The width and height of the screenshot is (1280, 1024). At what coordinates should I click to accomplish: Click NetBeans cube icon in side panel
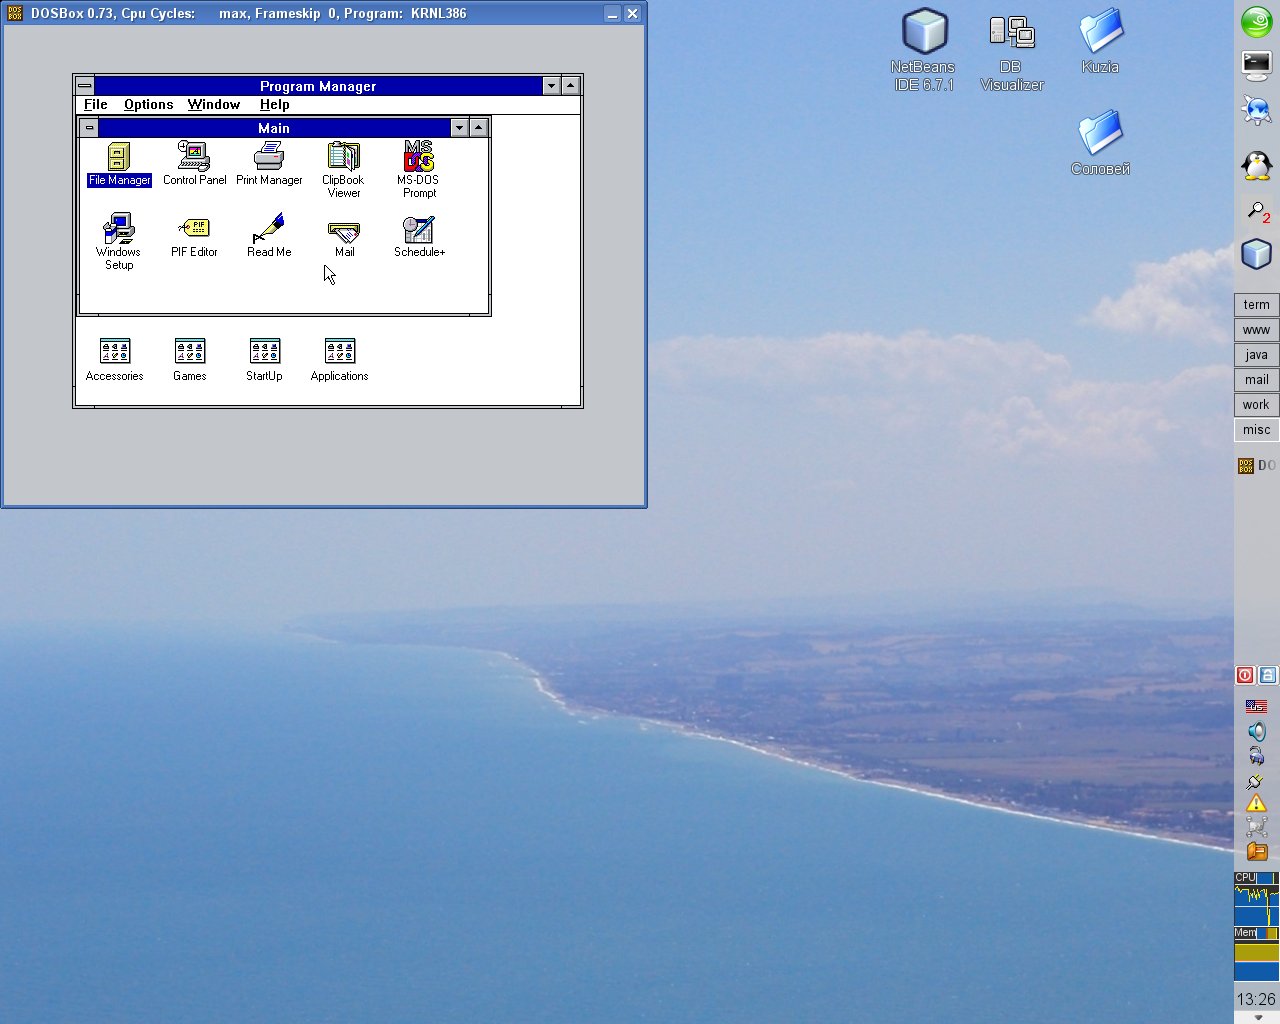(1257, 254)
